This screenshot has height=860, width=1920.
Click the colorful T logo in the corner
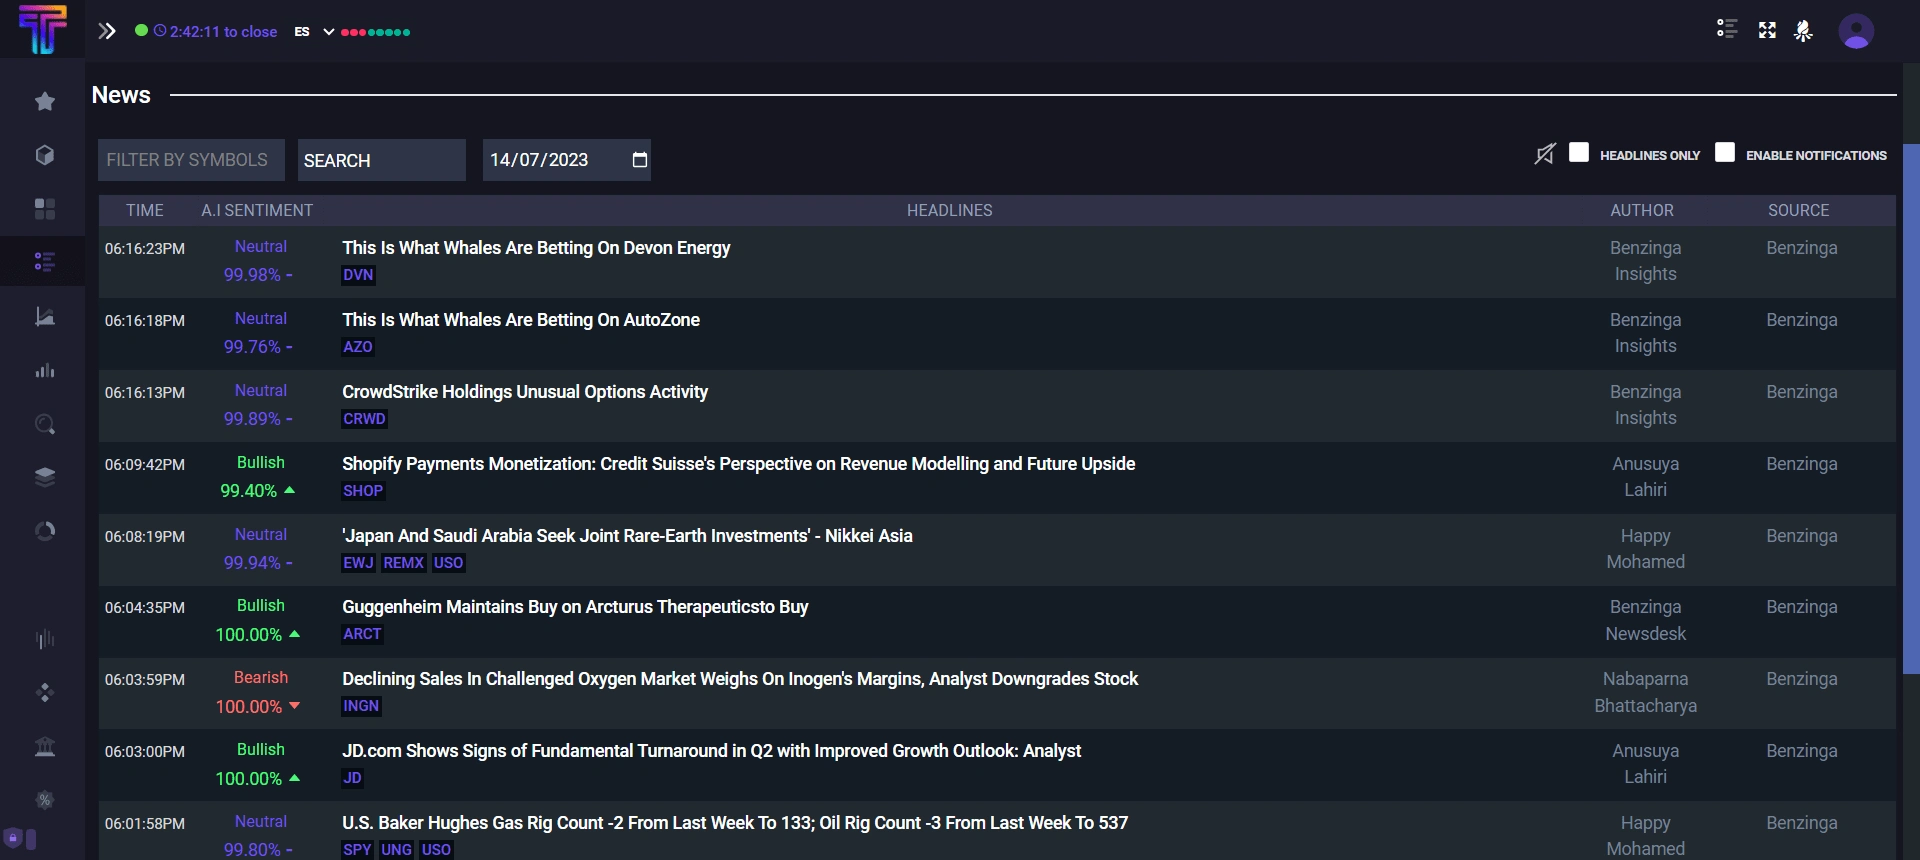pyautogui.click(x=42, y=28)
